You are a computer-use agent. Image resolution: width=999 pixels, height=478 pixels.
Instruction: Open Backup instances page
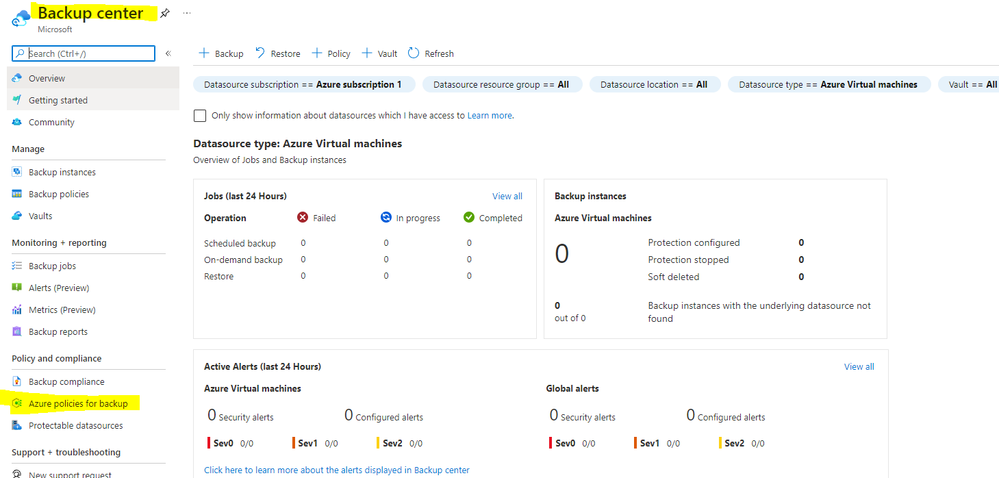coord(62,172)
